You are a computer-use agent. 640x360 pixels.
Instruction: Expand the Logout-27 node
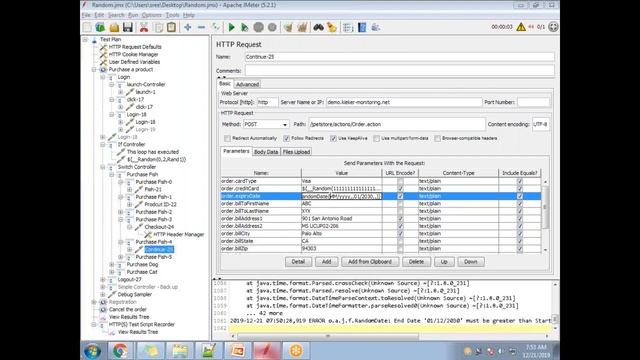[103, 280]
